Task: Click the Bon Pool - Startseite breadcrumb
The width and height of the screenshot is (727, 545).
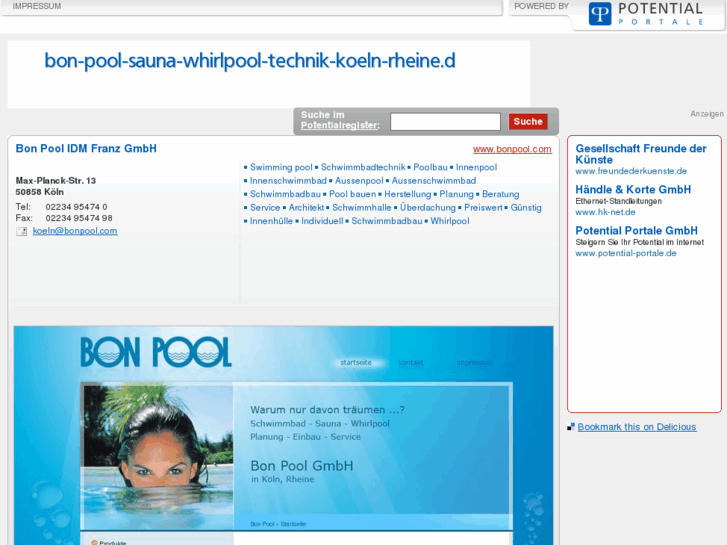Action: 278,524
